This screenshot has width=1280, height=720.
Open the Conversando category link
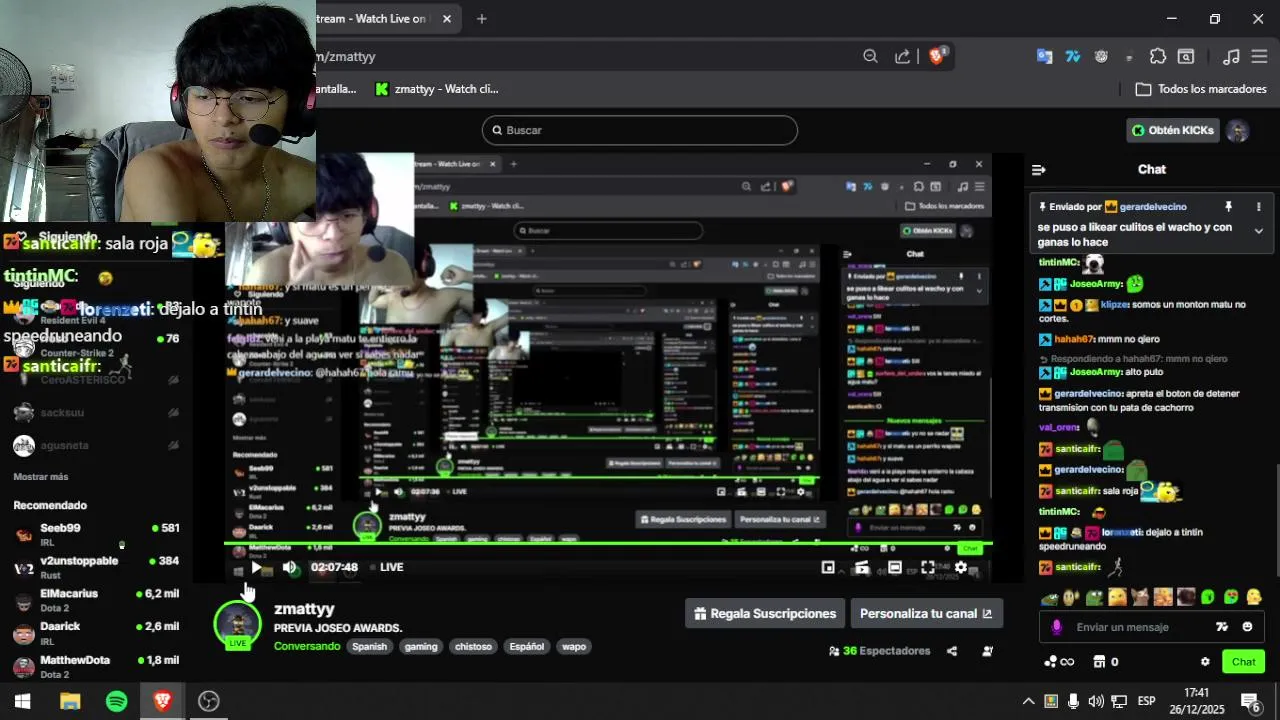(307, 646)
